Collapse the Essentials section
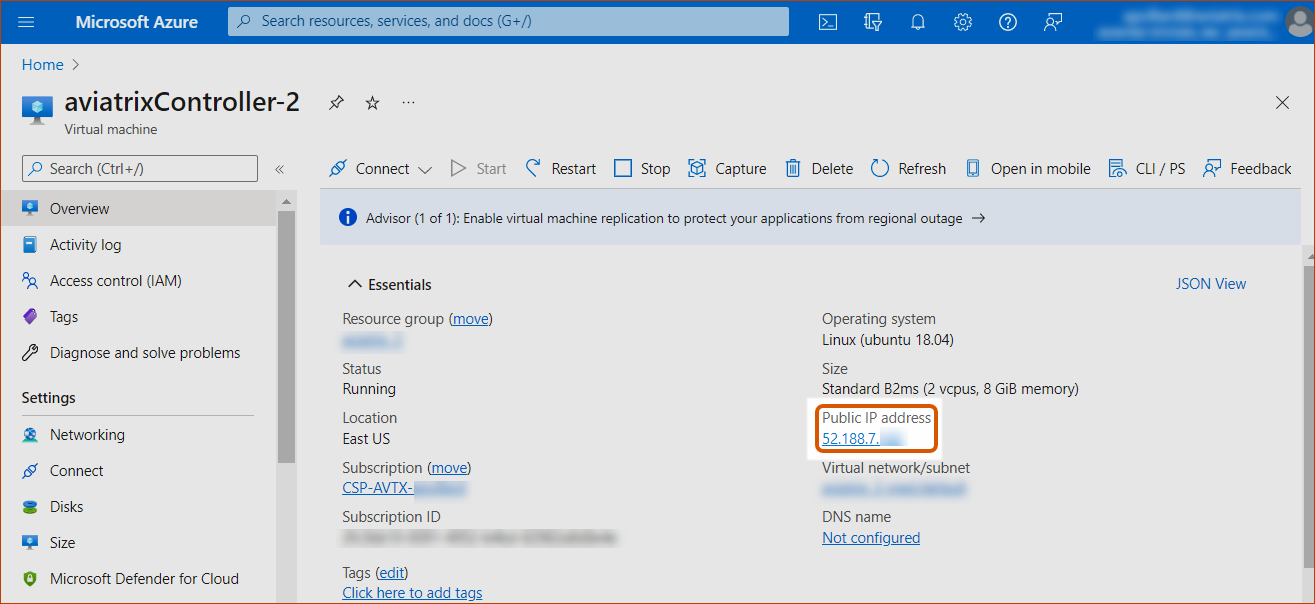Screen dimensions: 1315x604 tap(355, 285)
